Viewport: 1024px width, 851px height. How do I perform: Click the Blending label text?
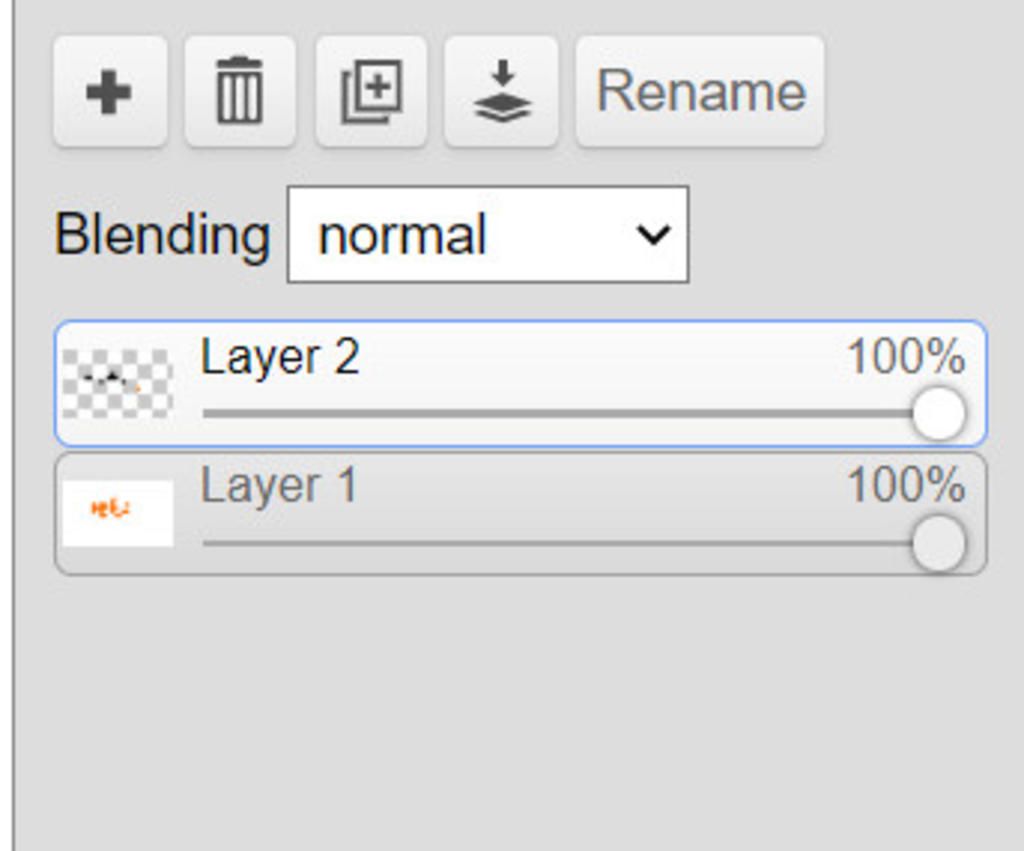[x=162, y=236]
